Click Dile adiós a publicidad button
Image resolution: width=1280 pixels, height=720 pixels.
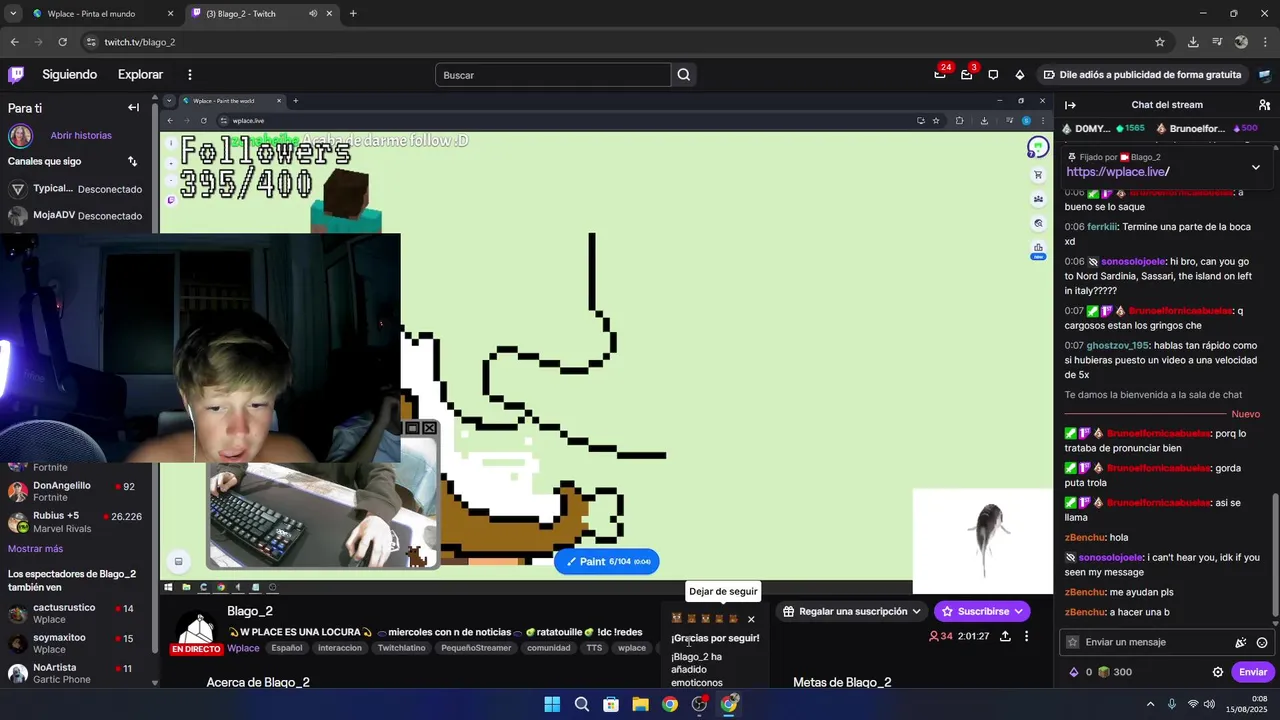(1142, 75)
